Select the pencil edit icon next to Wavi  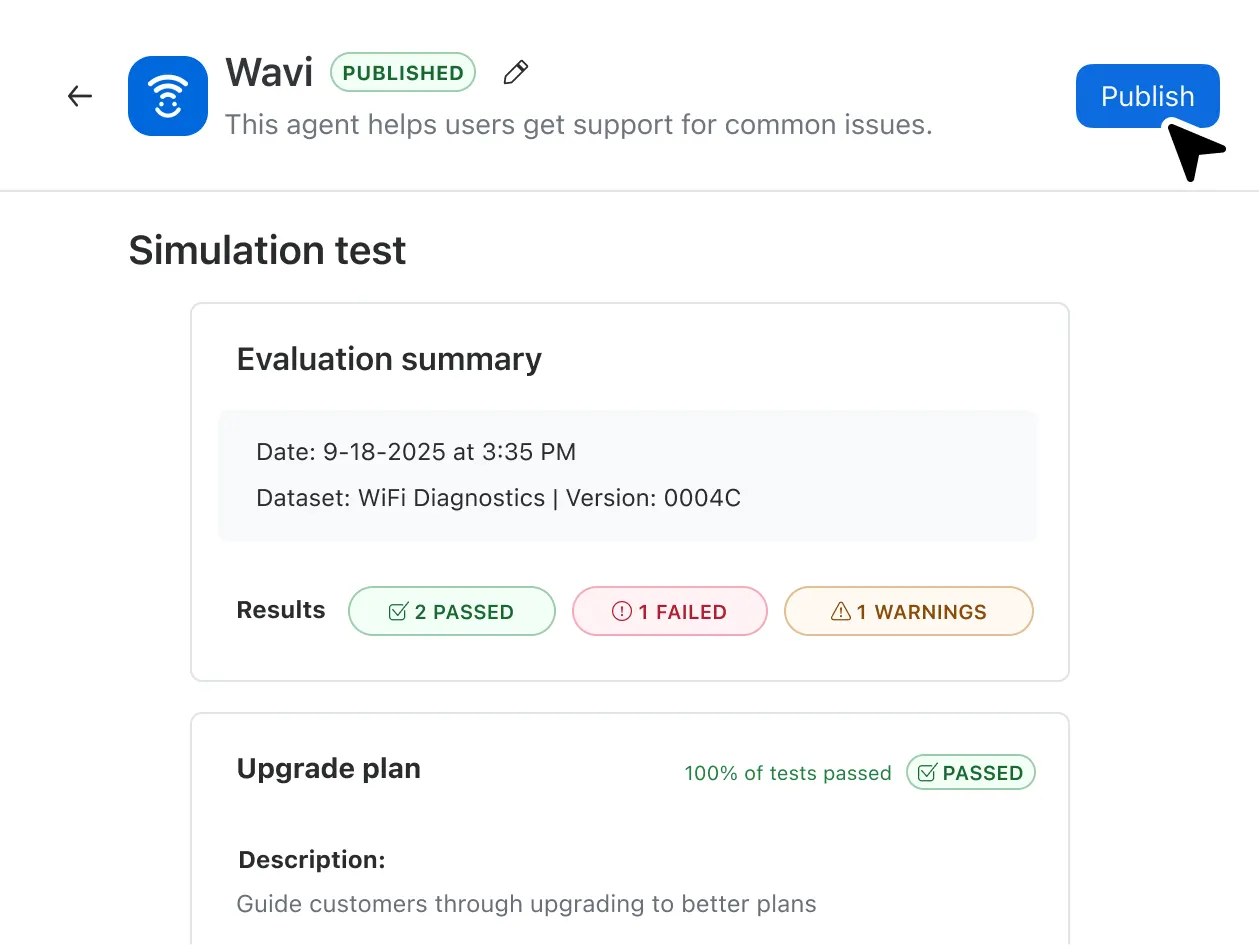point(515,72)
